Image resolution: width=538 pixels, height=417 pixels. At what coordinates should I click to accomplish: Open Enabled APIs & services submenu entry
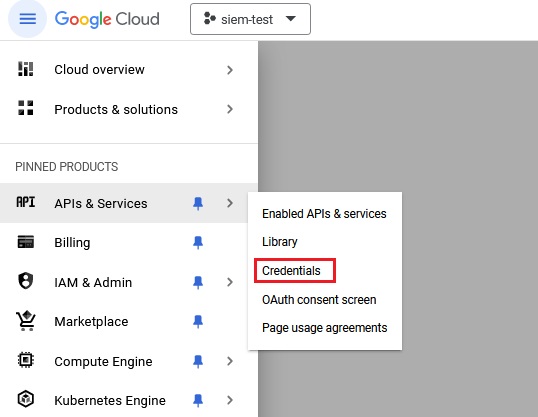(x=324, y=214)
